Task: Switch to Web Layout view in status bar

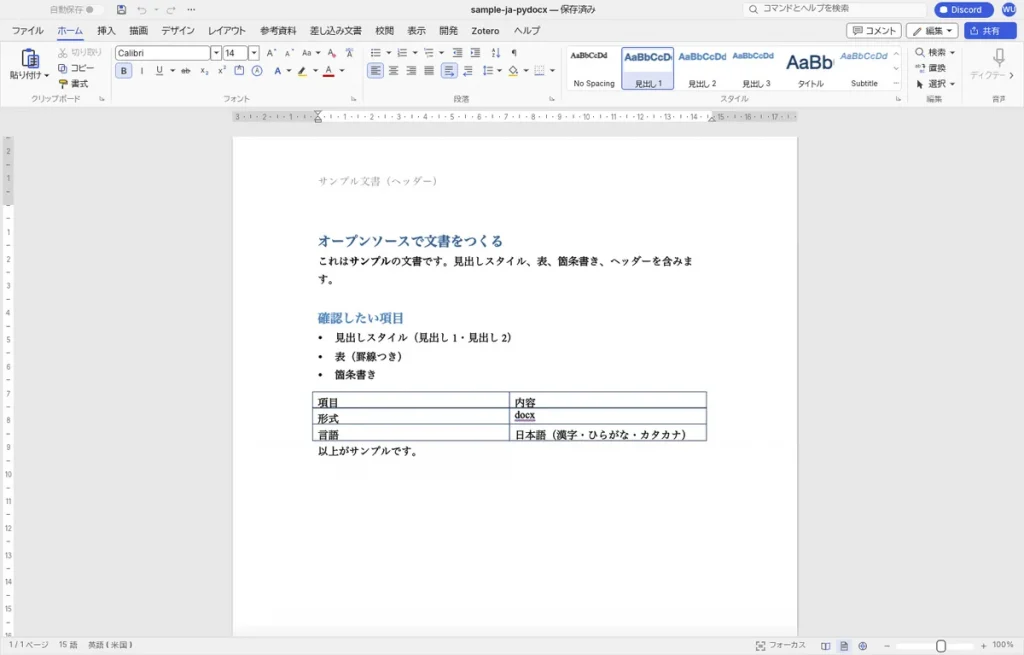Action: tap(863, 646)
